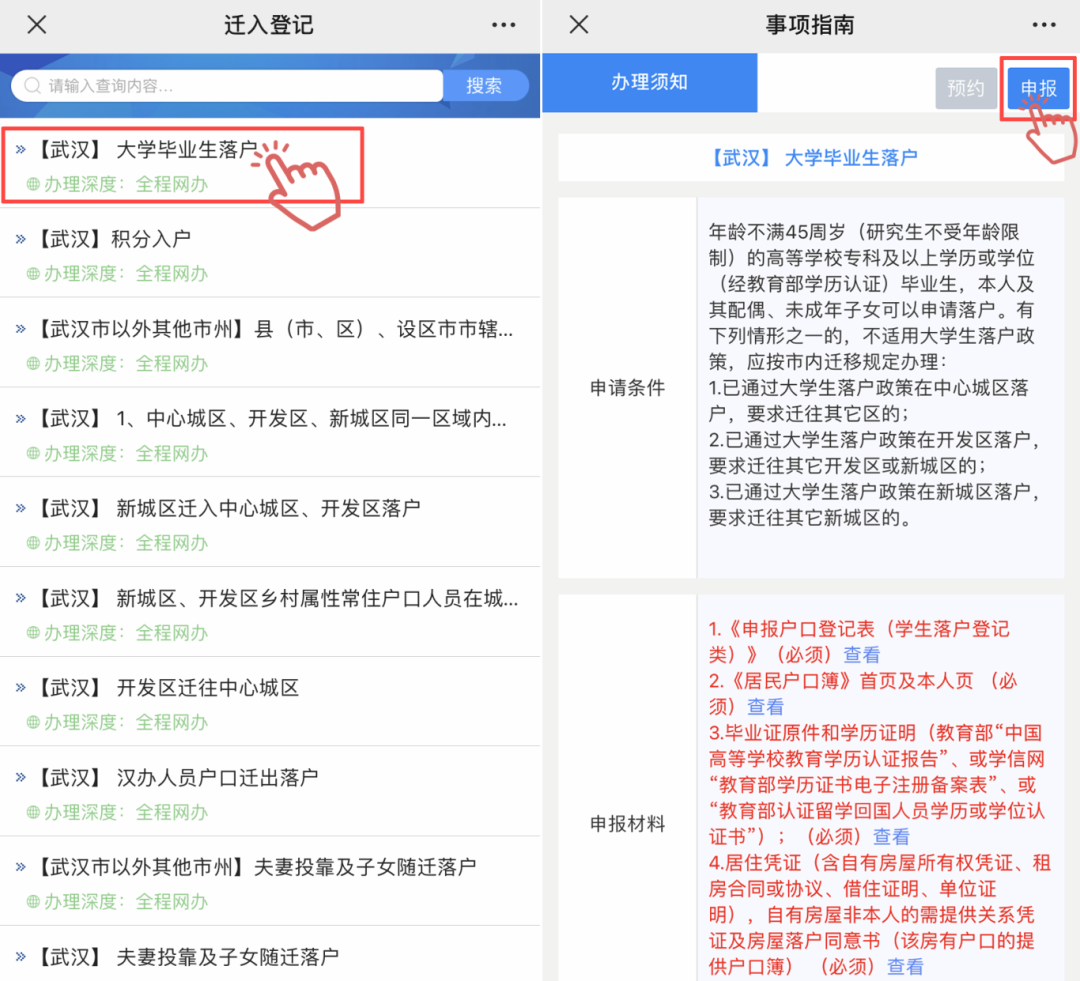Screen dimensions: 1080x981
Task: Click the globe icon under 汉办人员户口迁出落户
Action: (x=33, y=812)
